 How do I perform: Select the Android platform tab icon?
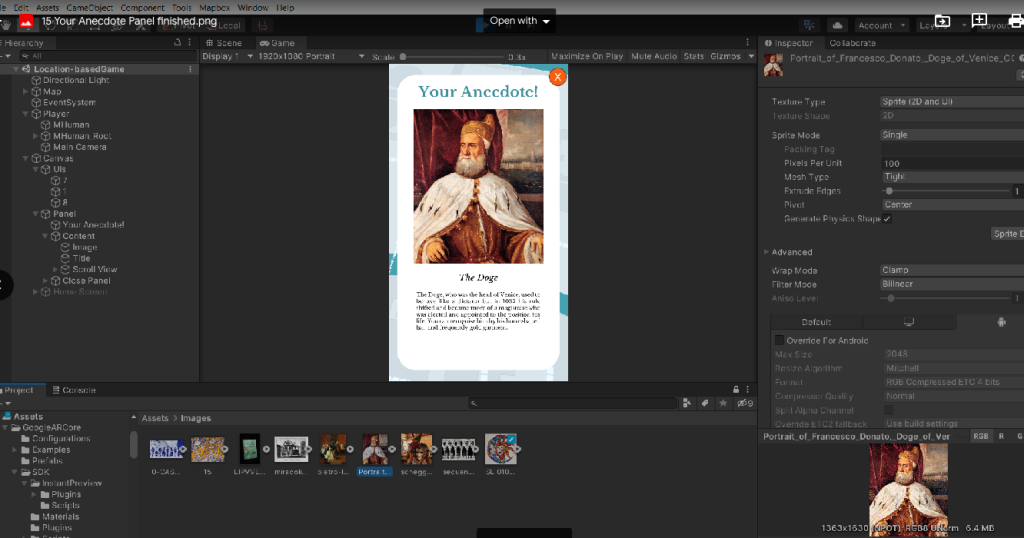tap(1001, 322)
